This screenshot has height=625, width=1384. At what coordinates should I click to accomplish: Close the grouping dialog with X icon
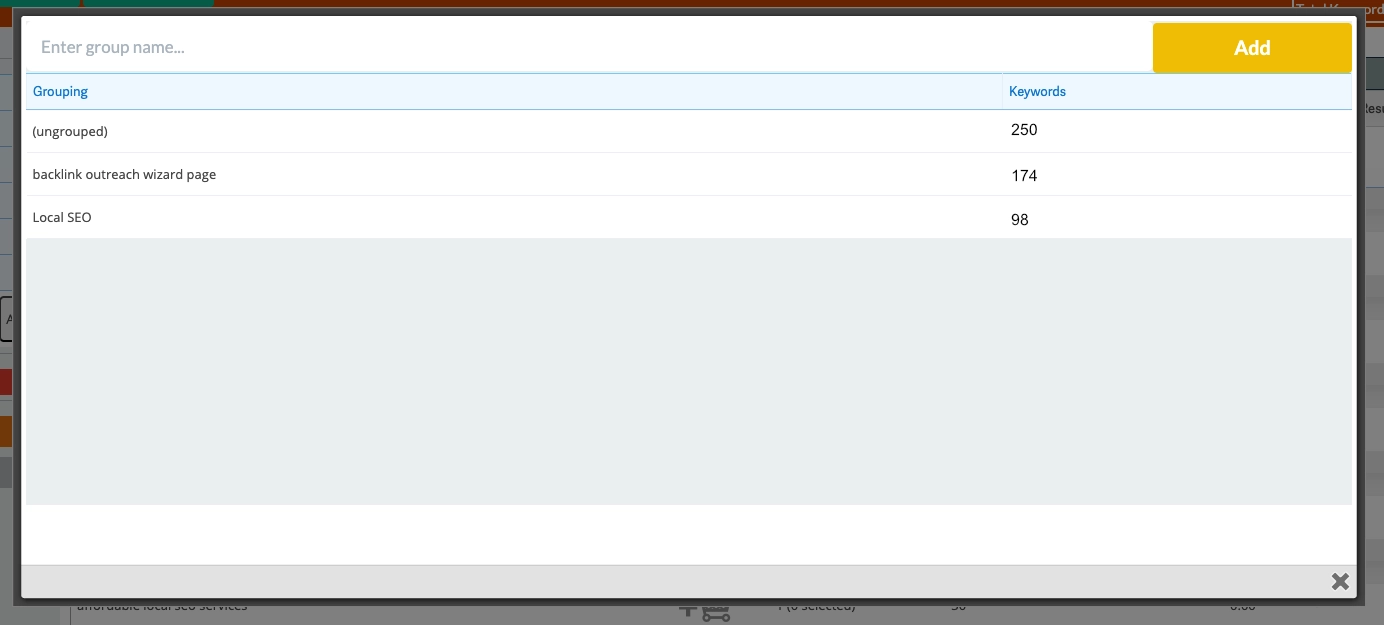coord(1340,581)
